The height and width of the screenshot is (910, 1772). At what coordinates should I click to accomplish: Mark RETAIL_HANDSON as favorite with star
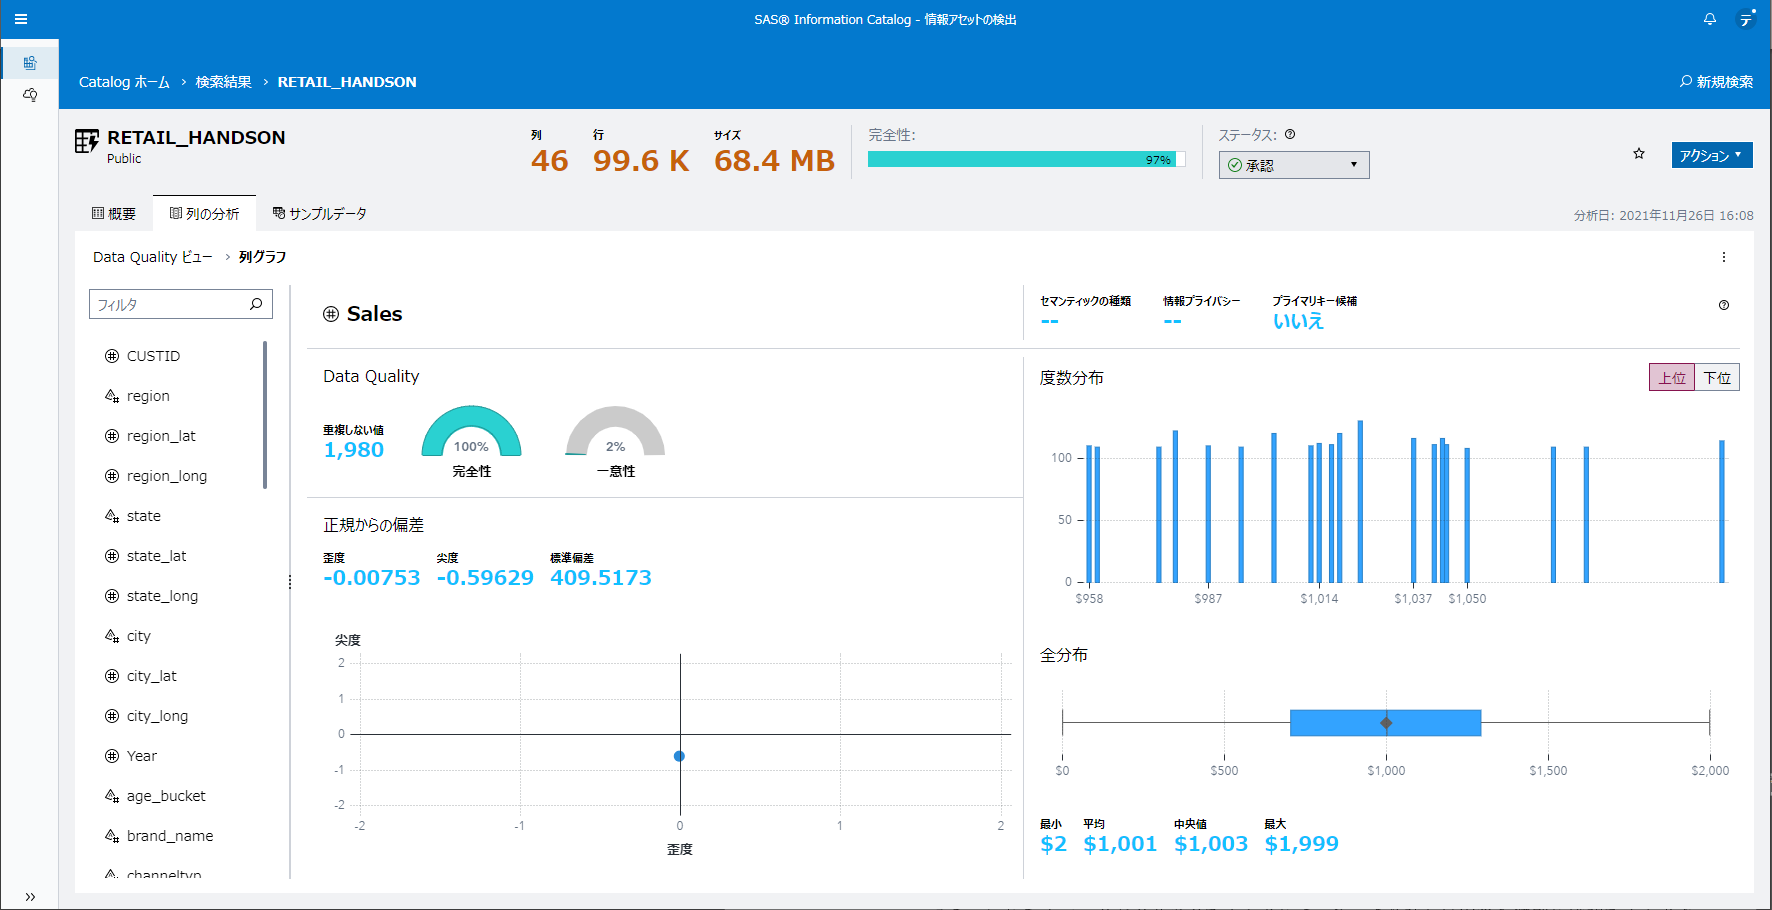[1639, 154]
